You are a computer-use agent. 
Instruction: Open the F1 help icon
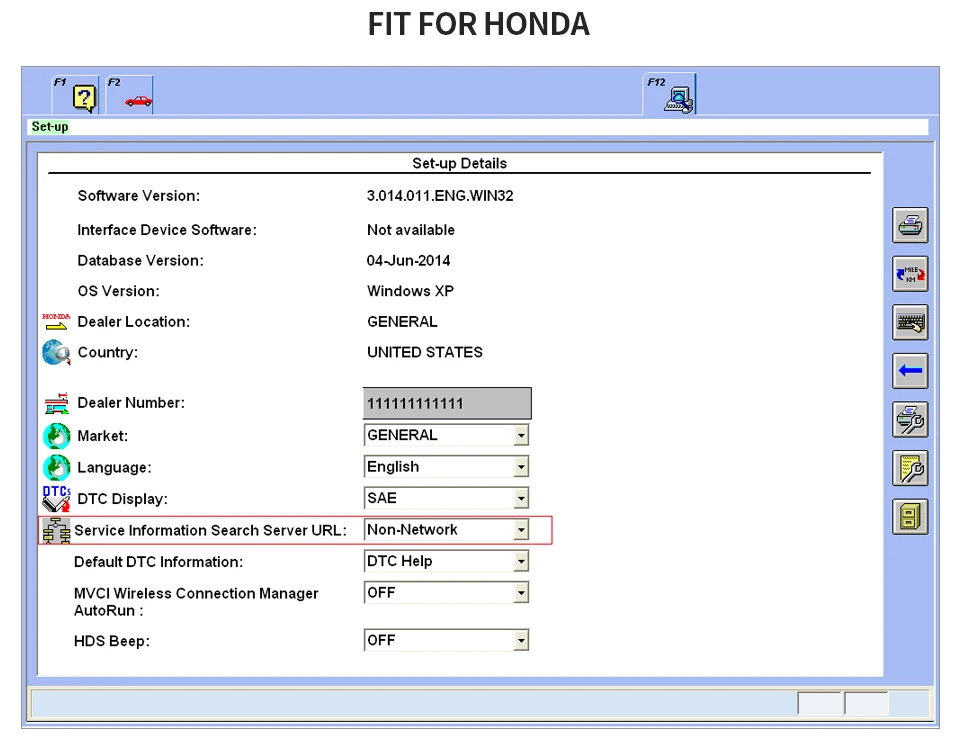pyautogui.click(x=84, y=97)
